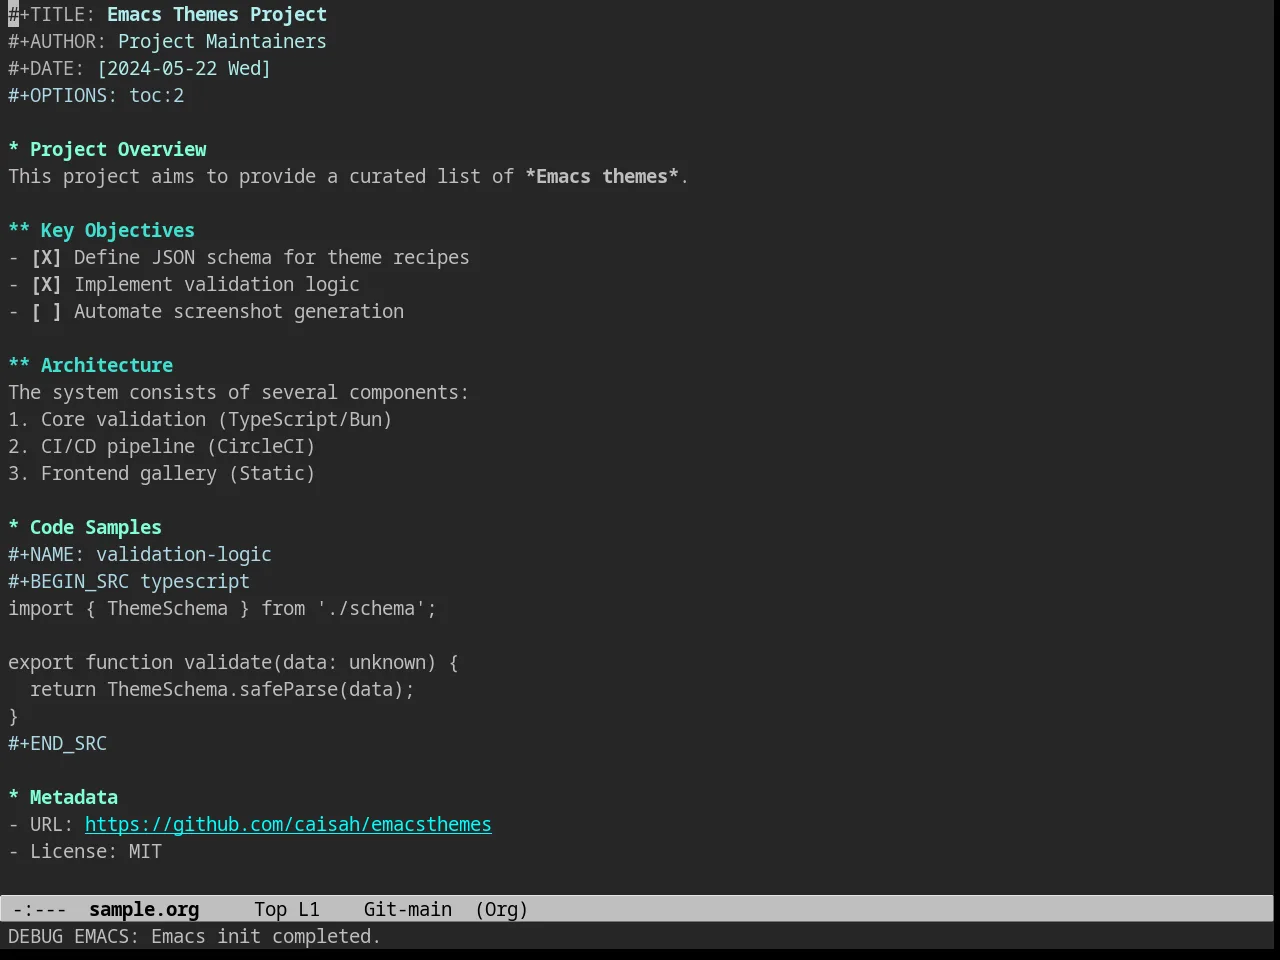Click list item '1. Core validation (TypeScript/Bun)'
The height and width of the screenshot is (960, 1280).
(200, 420)
